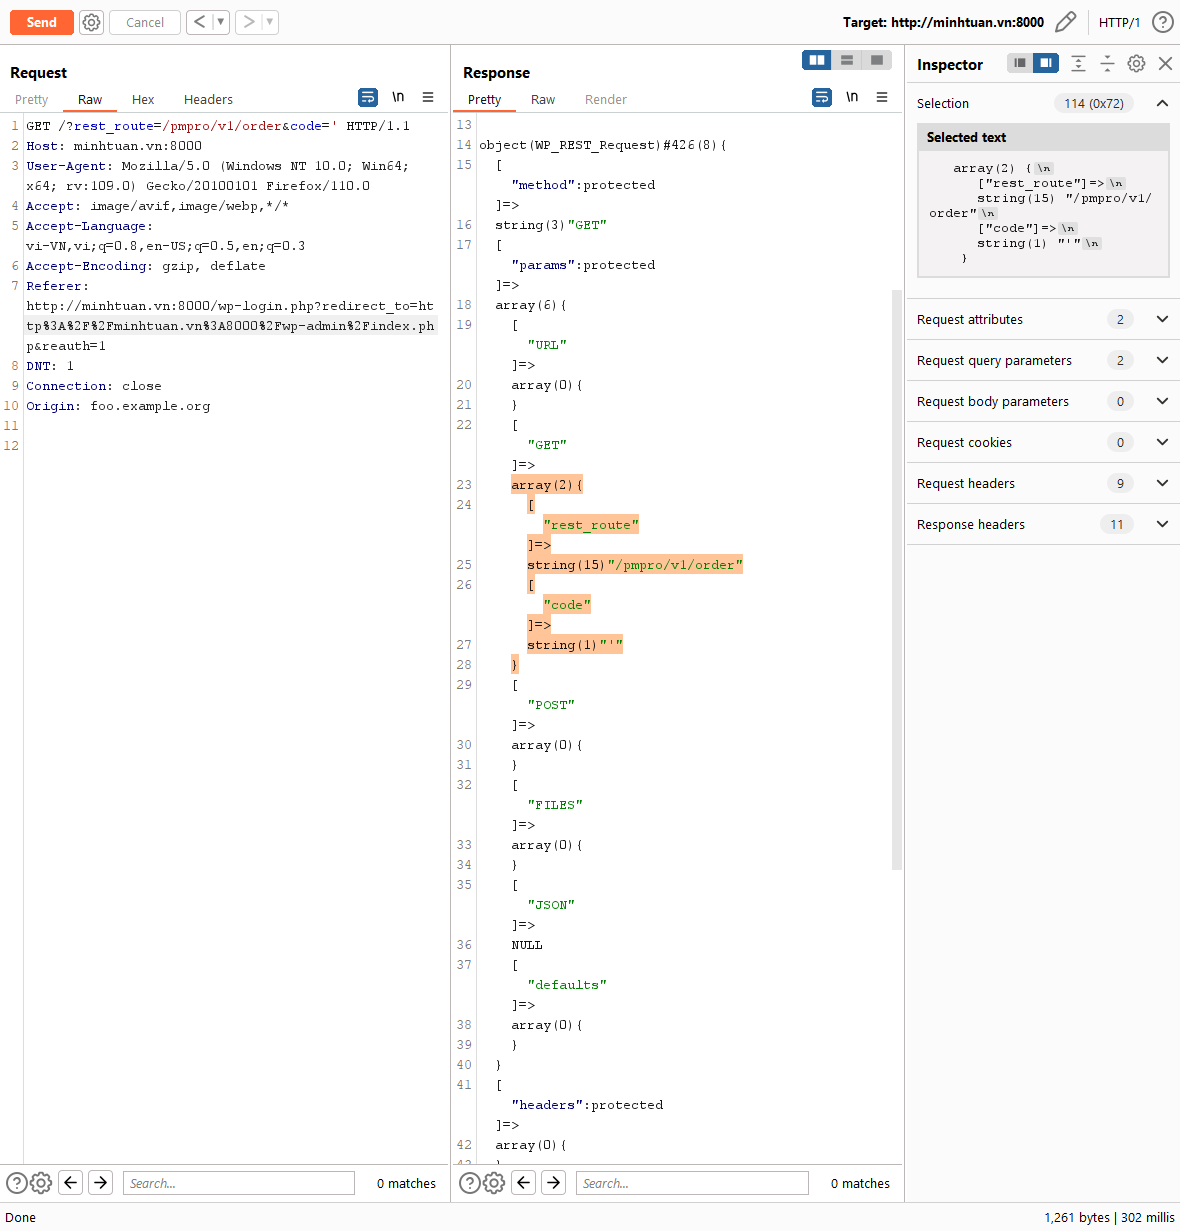This screenshot has width=1180, height=1231.
Task: Open Request pane hamburger menu
Action: 428,97
